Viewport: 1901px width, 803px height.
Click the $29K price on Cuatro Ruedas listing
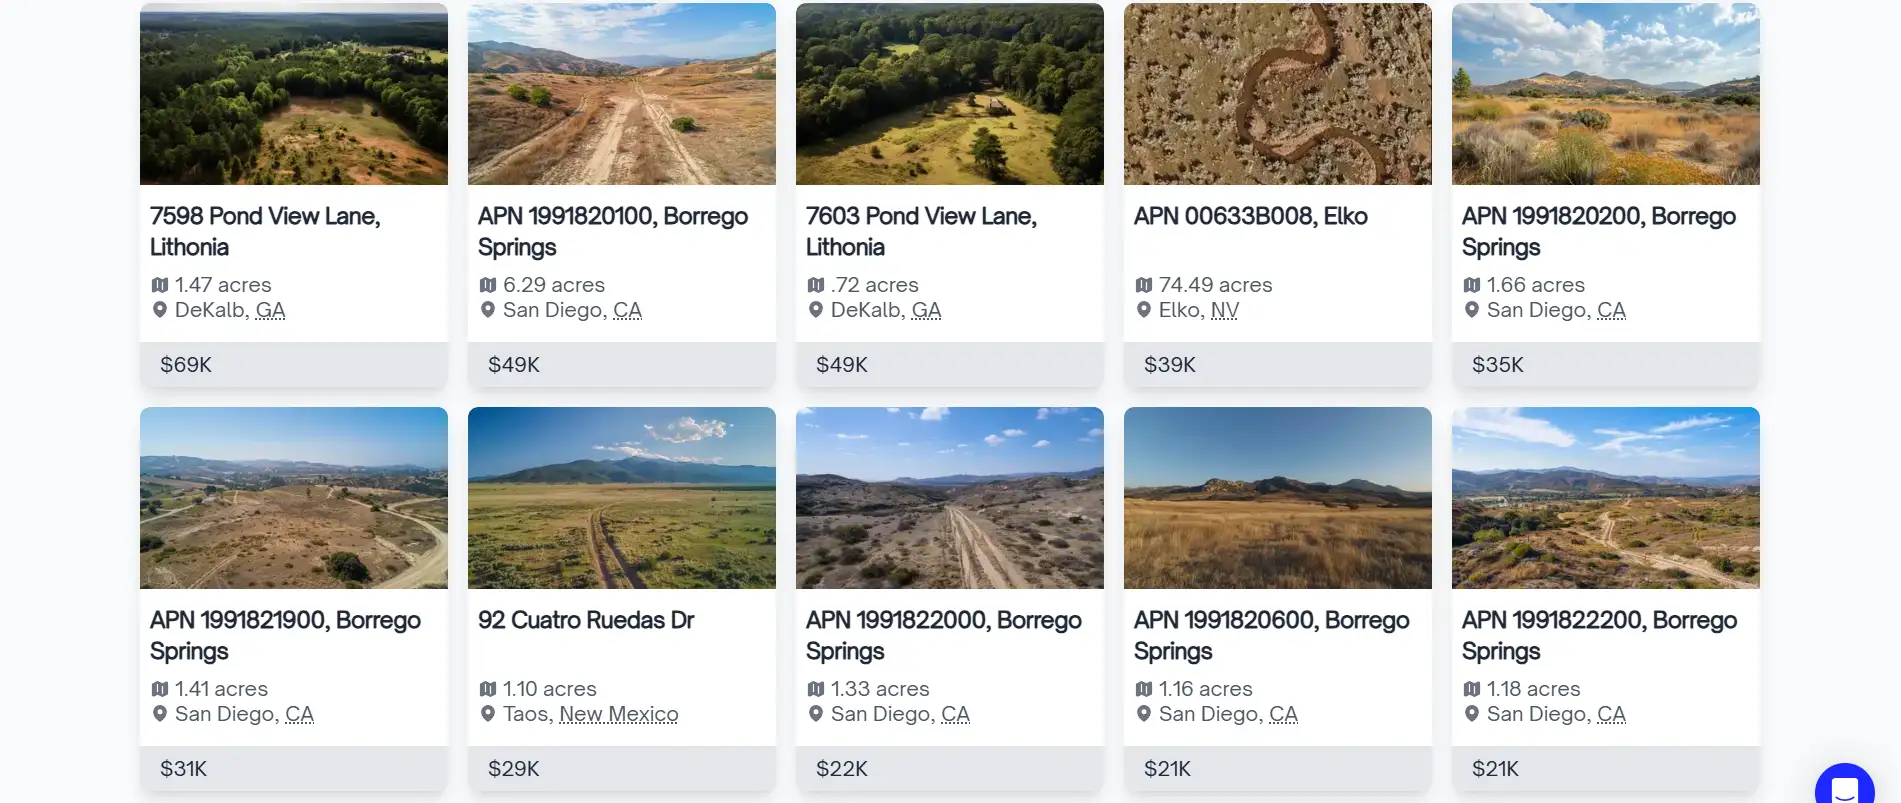[514, 769]
